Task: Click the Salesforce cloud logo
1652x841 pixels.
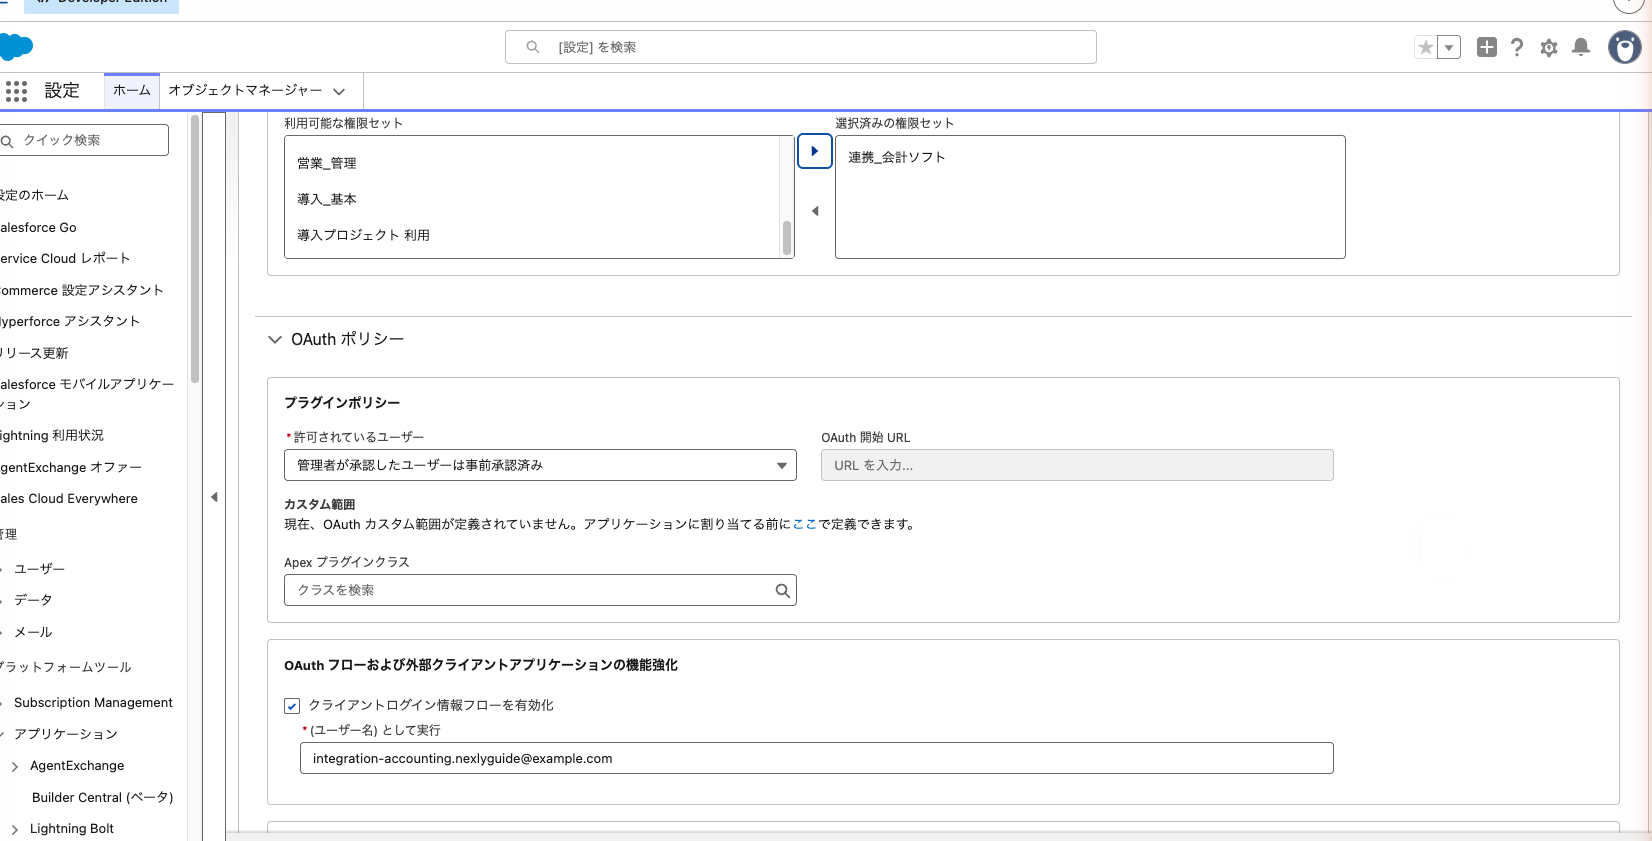Action: tap(16, 47)
